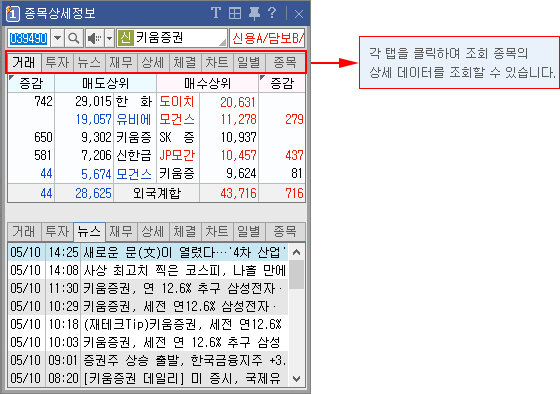Image resolution: width=560 pixels, height=394 pixels.
Task: Select the 뉴스 tab in the lower tab bar
Action: 89,231
